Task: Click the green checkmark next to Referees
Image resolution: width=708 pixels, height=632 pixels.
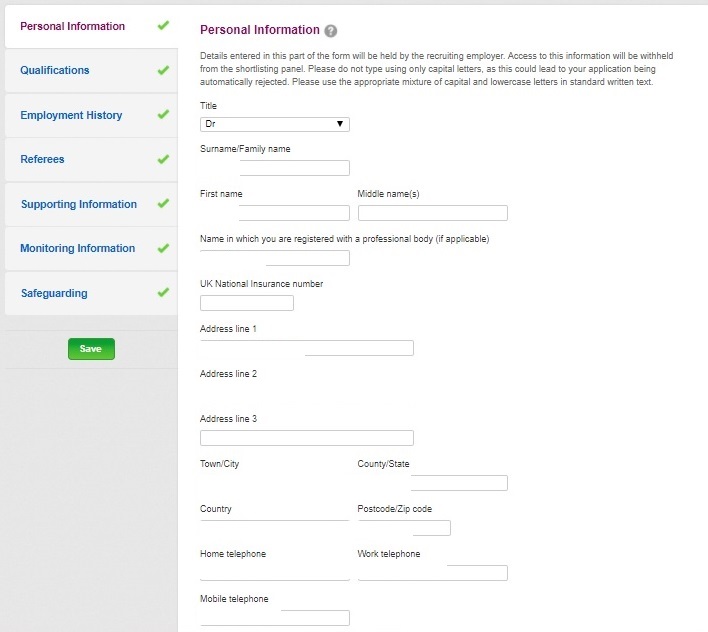Action: coord(163,159)
